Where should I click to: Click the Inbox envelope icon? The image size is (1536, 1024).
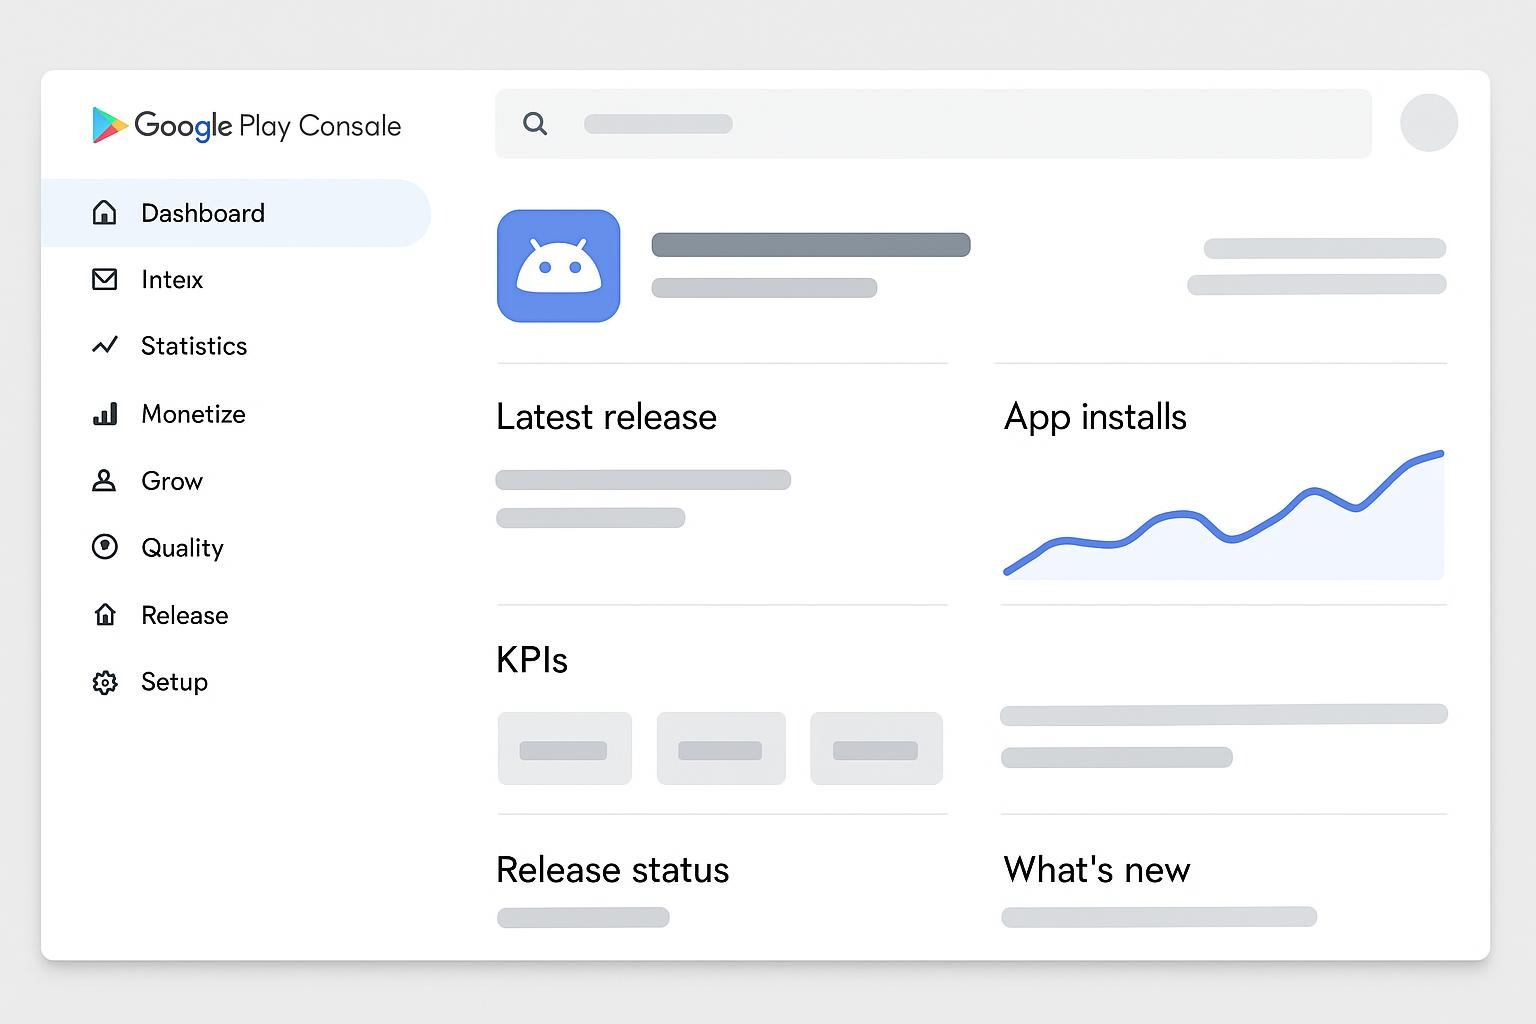click(105, 279)
